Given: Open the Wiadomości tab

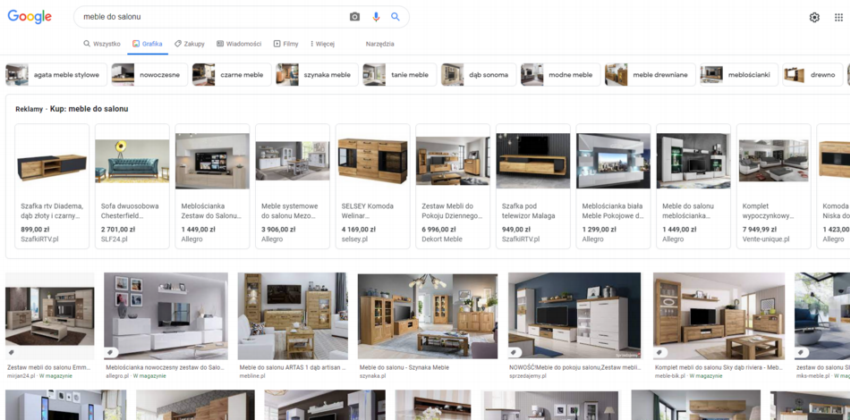Looking at the screenshot, I should click(x=239, y=44).
